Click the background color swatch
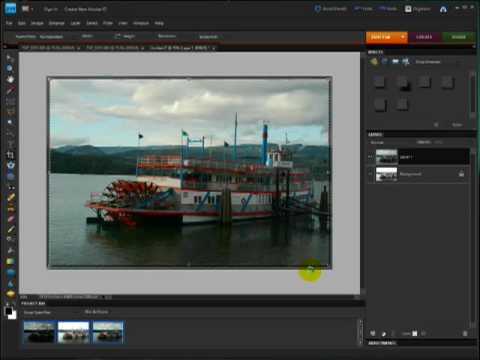Image resolution: width=480 pixels, height=360 pixels. 13,315
